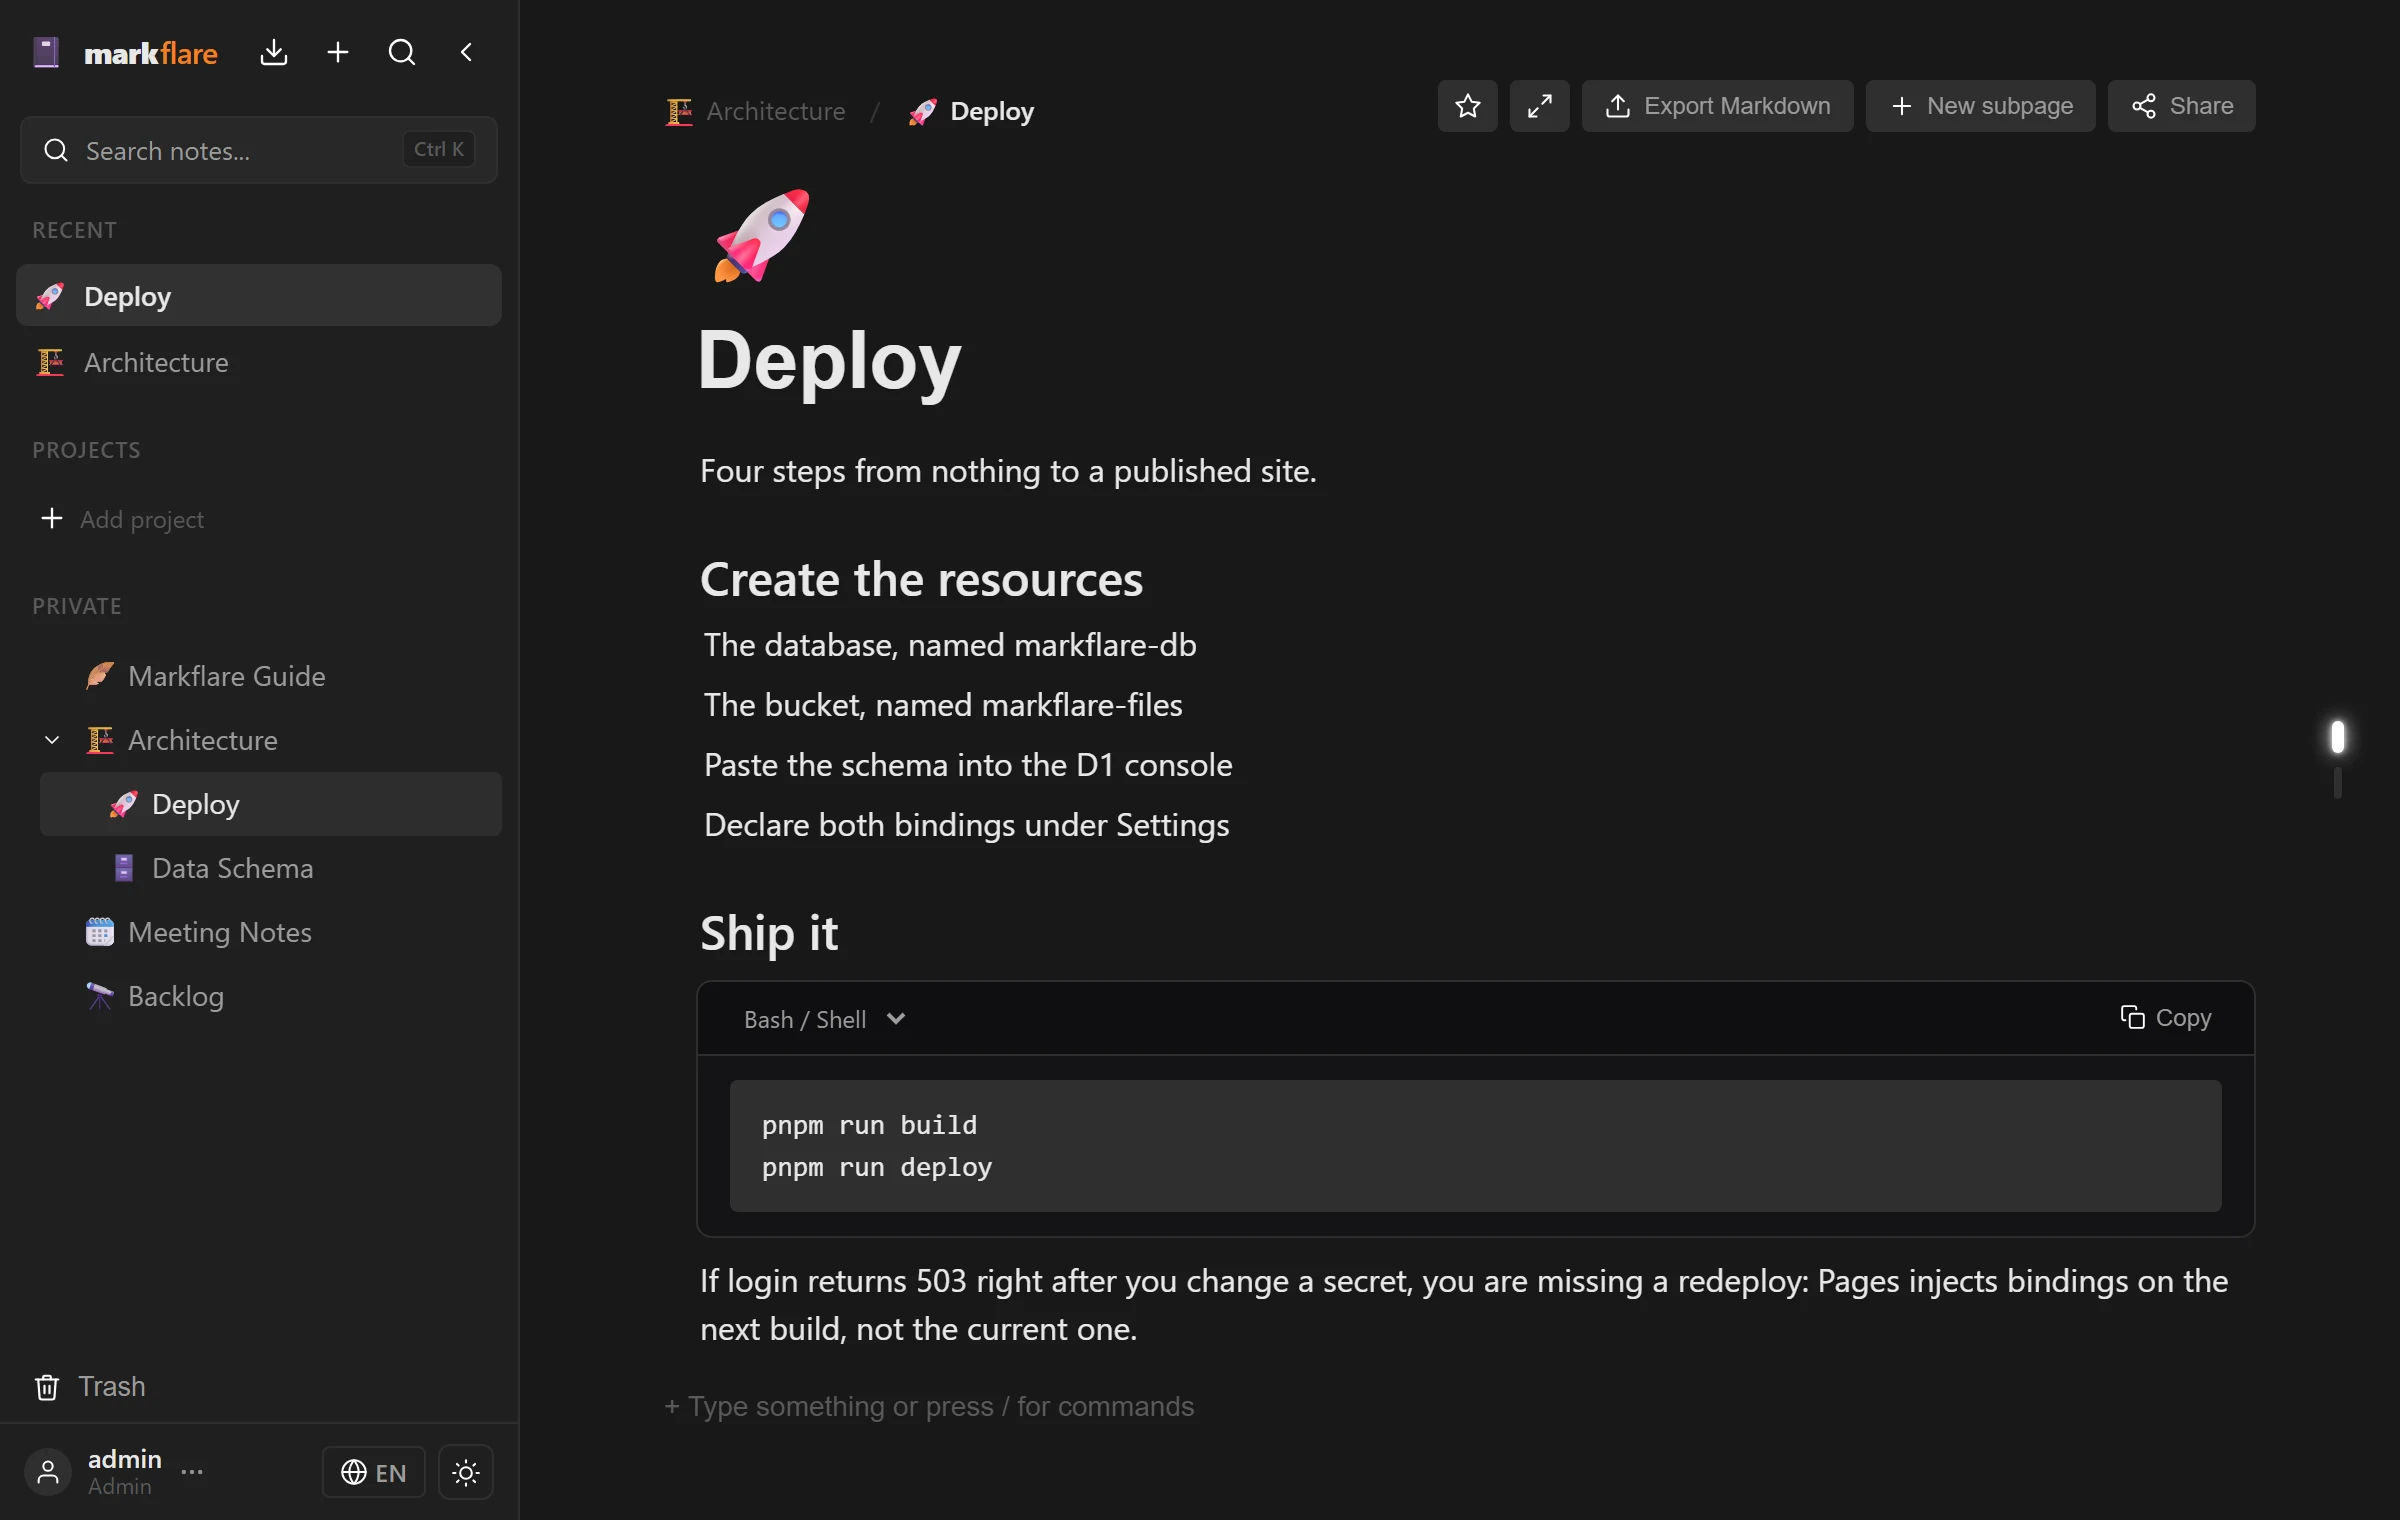
Task: Click 'Paste the schema into the D1 console'
Action: click(968, 765)
